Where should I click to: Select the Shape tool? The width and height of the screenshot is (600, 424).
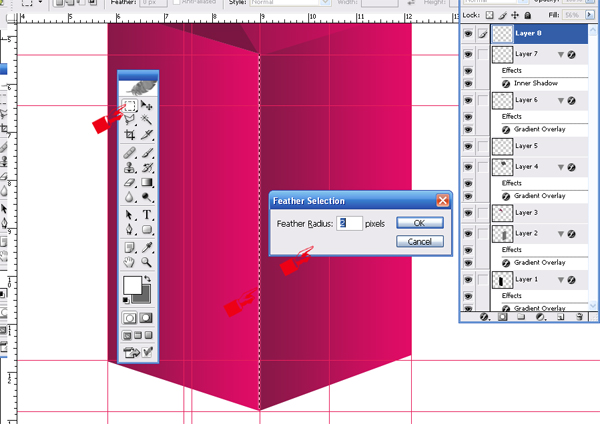click(x=147, y=230)
